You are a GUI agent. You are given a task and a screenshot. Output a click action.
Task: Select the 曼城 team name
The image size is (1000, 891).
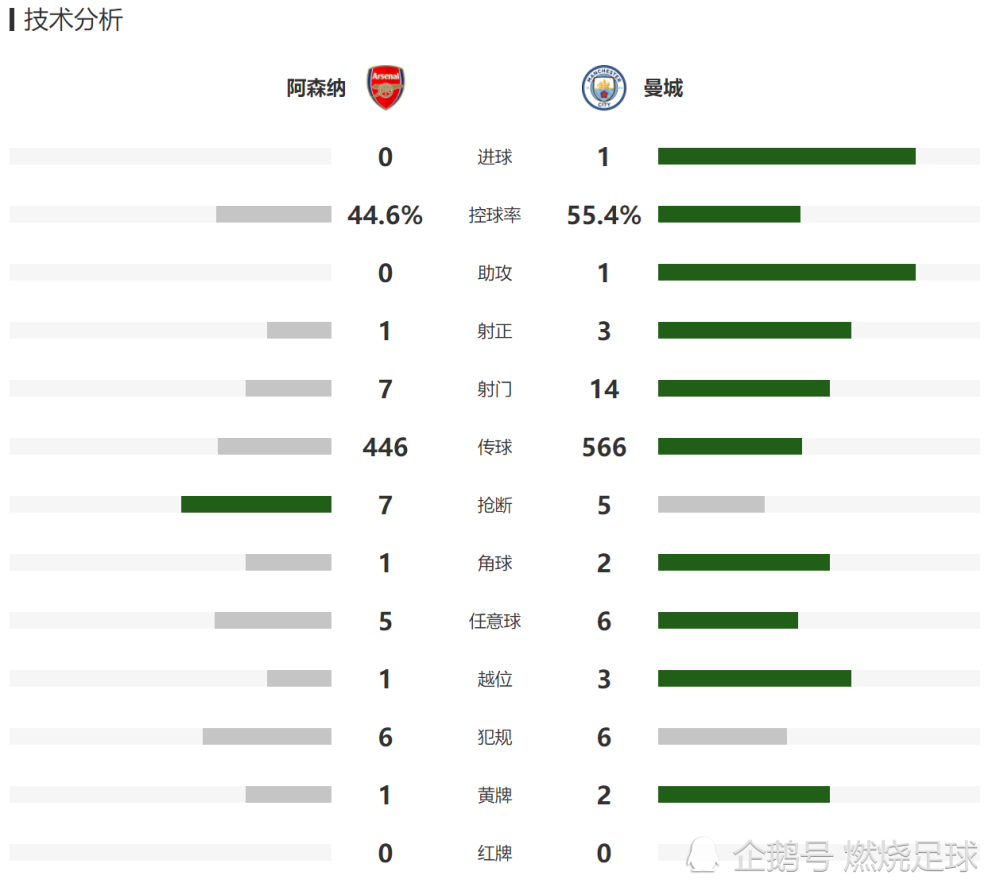click(663, 88)
